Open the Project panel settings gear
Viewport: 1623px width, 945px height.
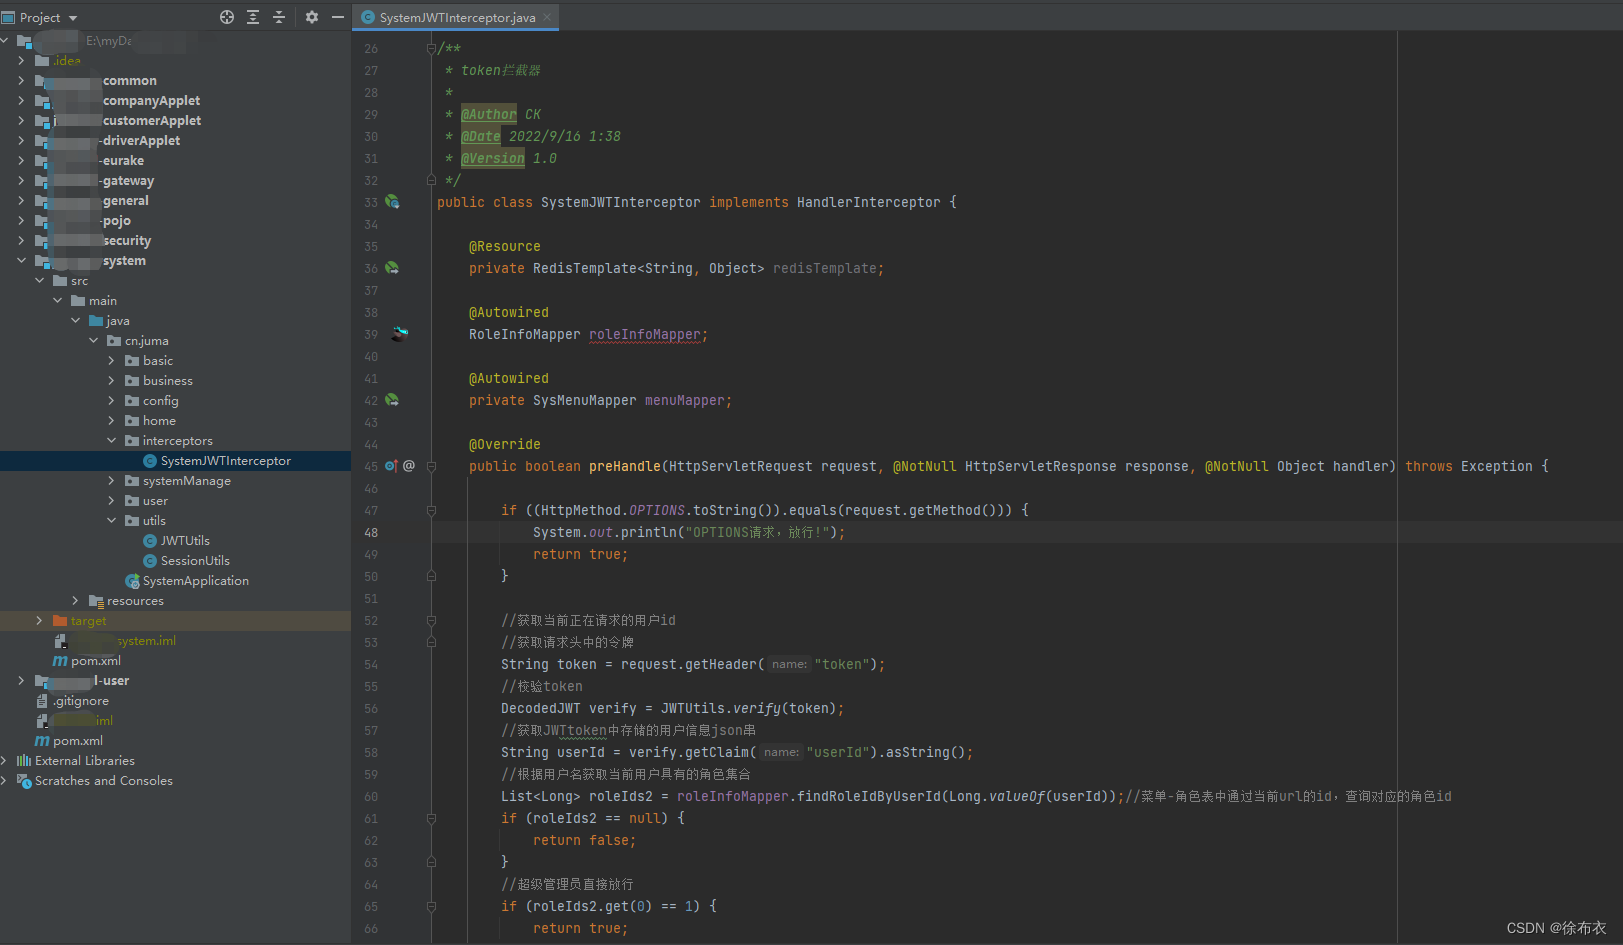[312, 17]
